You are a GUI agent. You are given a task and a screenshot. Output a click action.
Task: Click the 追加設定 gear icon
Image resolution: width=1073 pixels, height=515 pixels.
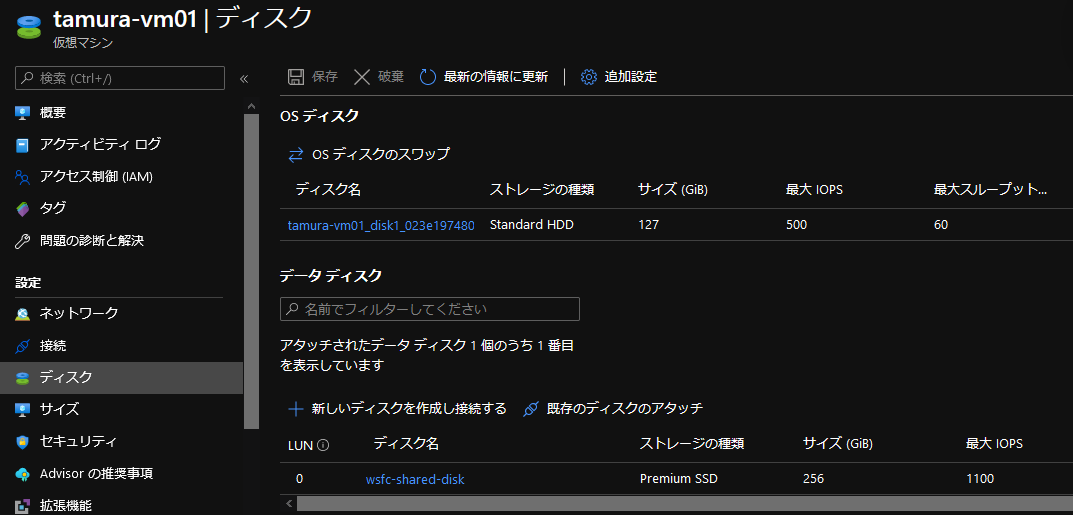tap(589, 77)
